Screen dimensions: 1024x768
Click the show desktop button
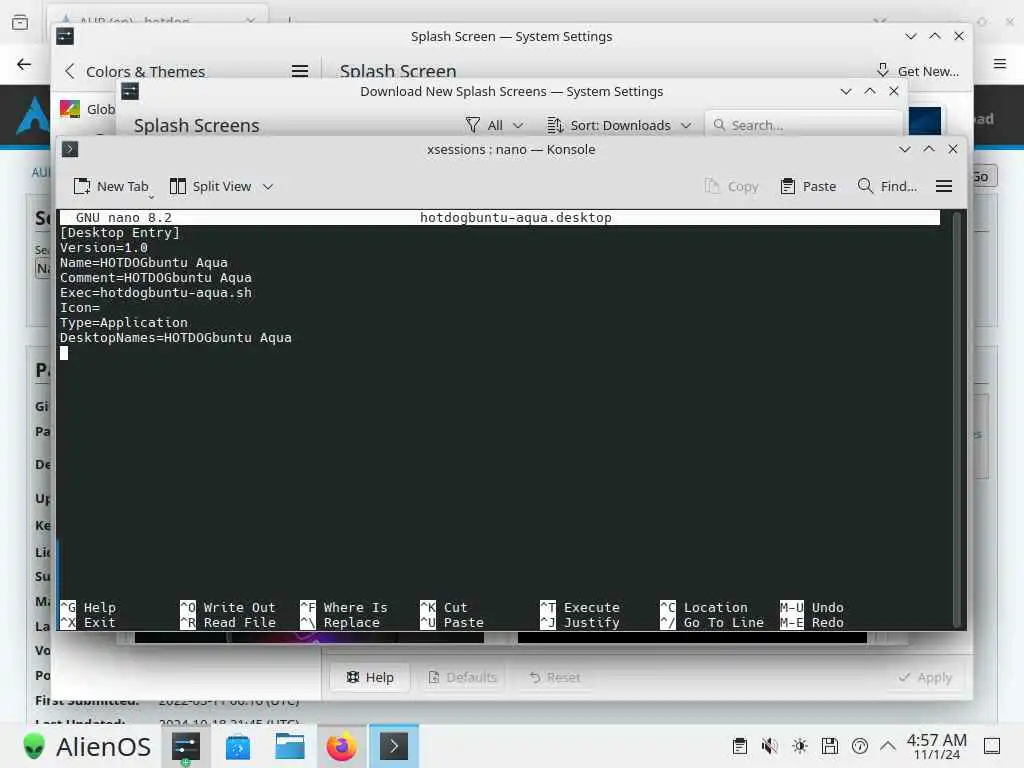(x=992, y=746)
